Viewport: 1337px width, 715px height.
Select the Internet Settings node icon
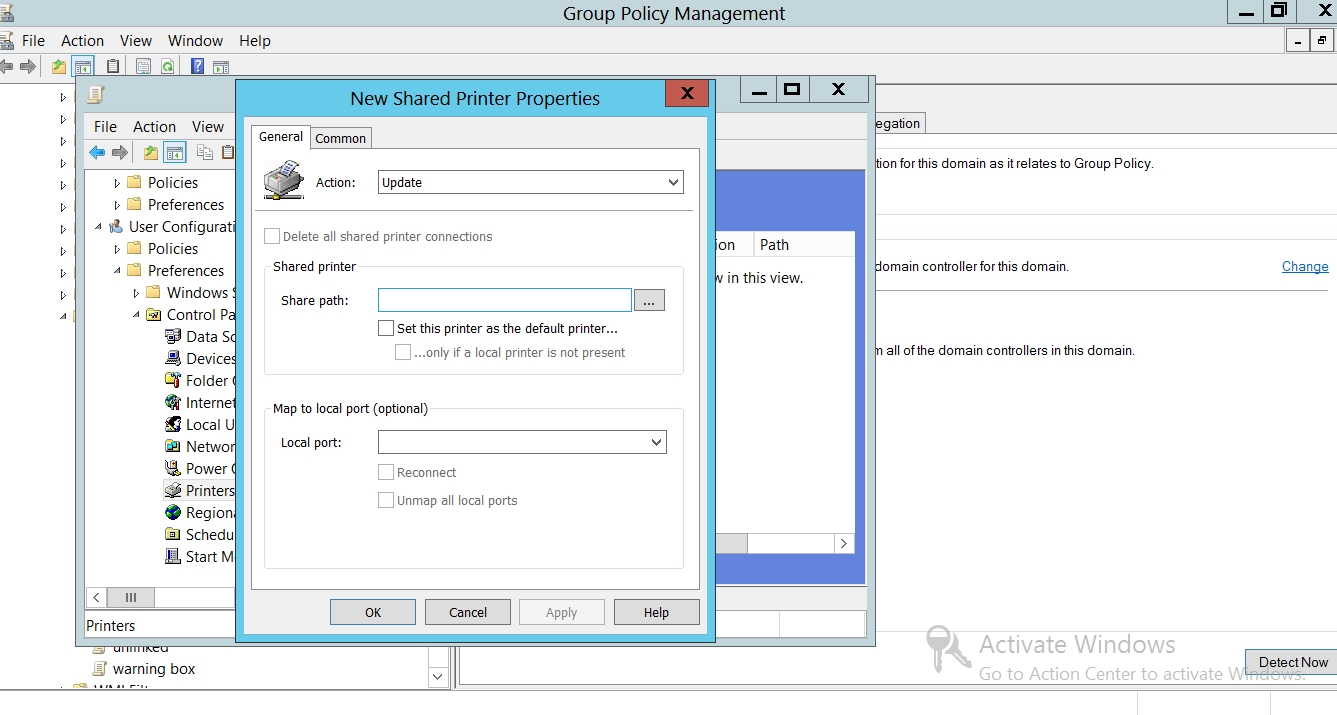[173, 402]
